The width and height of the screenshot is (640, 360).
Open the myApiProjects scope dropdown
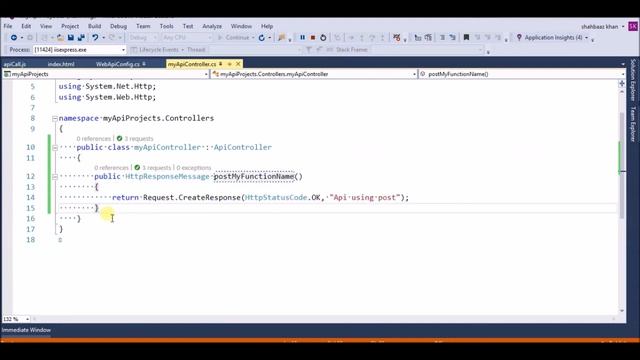(x=106, y=74)
